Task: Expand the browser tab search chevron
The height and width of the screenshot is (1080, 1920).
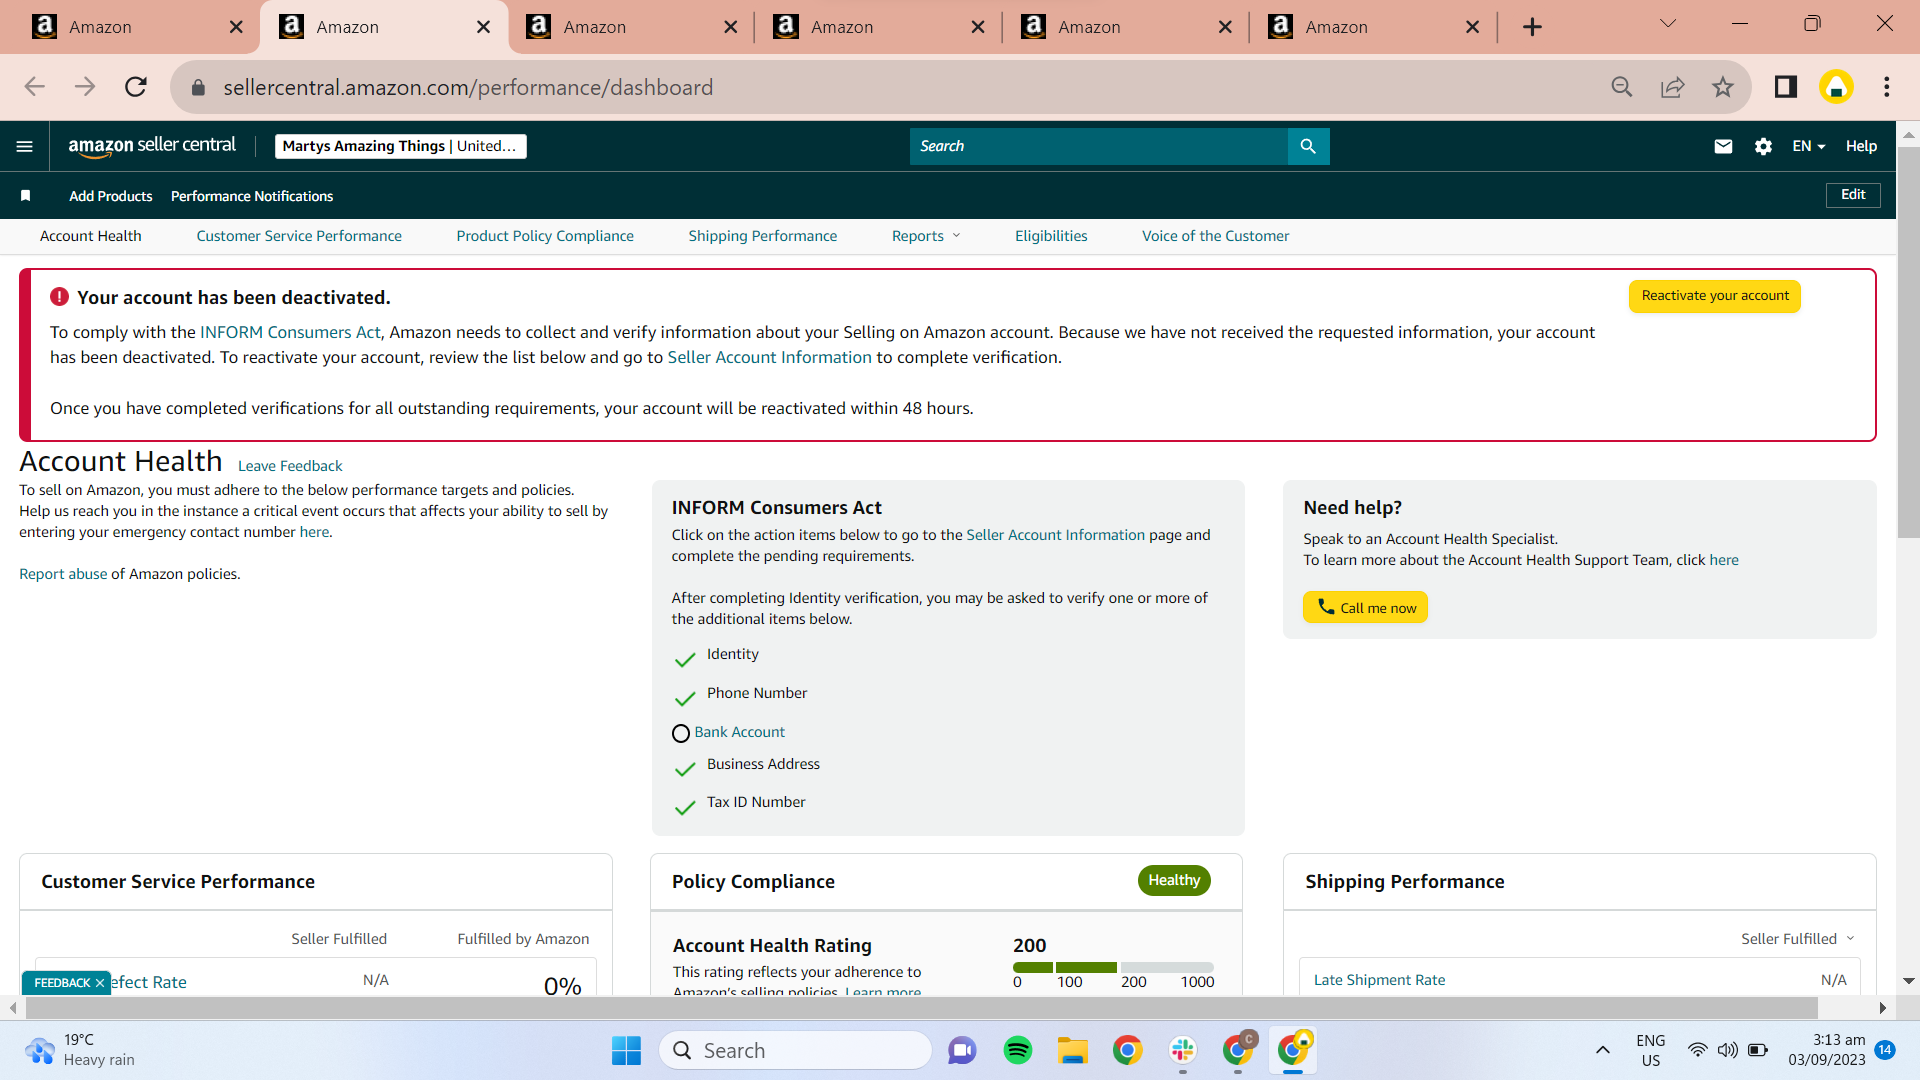Action: (x=1667, y=23)
